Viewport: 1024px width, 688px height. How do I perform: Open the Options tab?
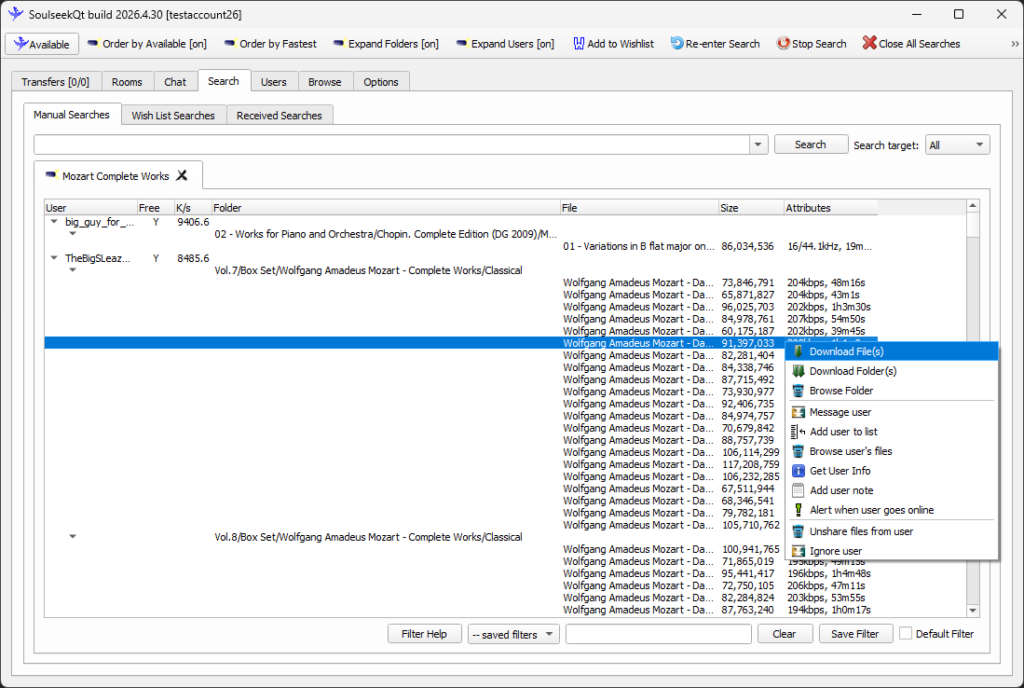click(381, 82)
